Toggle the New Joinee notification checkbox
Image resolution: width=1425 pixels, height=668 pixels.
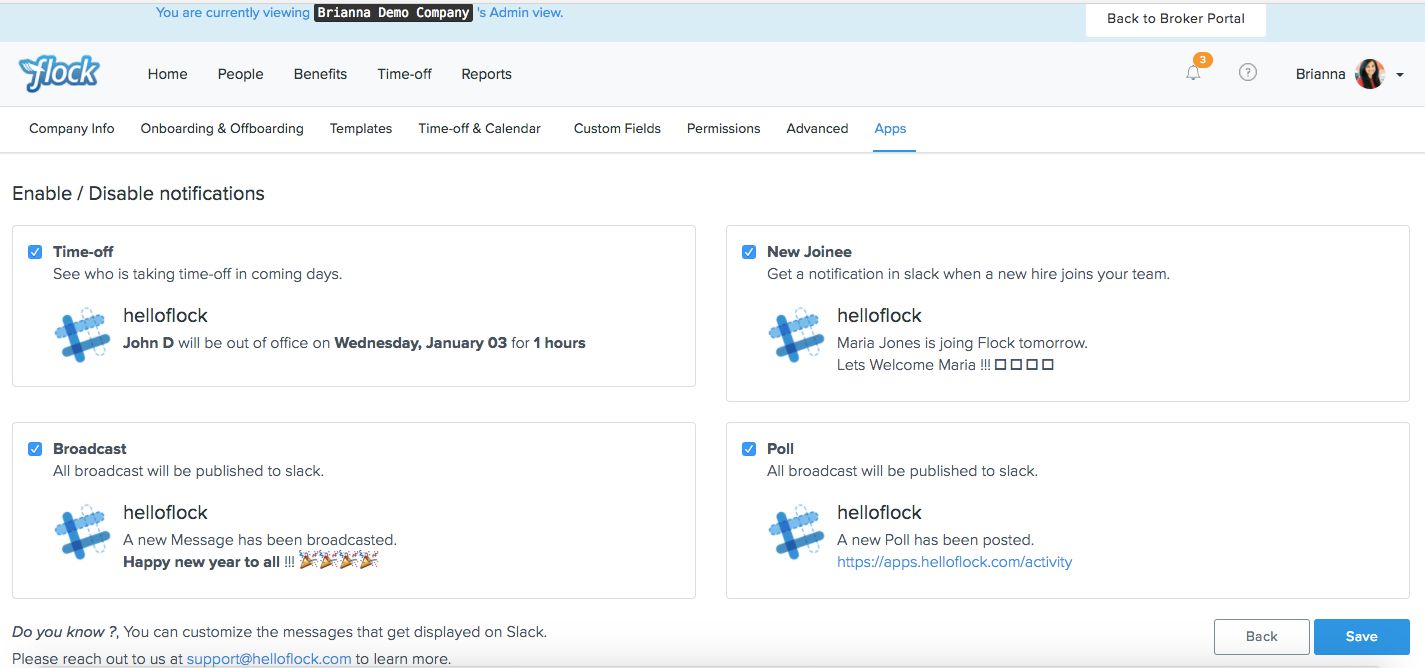(x=749, y=252)
